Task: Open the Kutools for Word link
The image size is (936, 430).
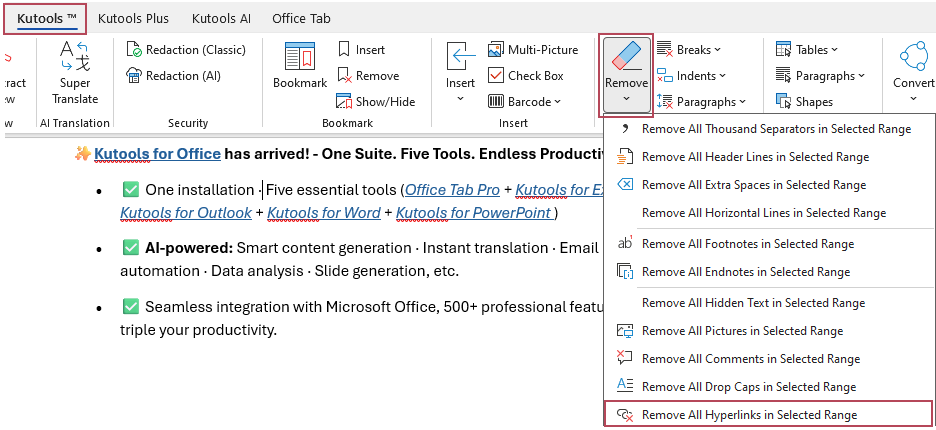Action: click(x=324, y=213)
